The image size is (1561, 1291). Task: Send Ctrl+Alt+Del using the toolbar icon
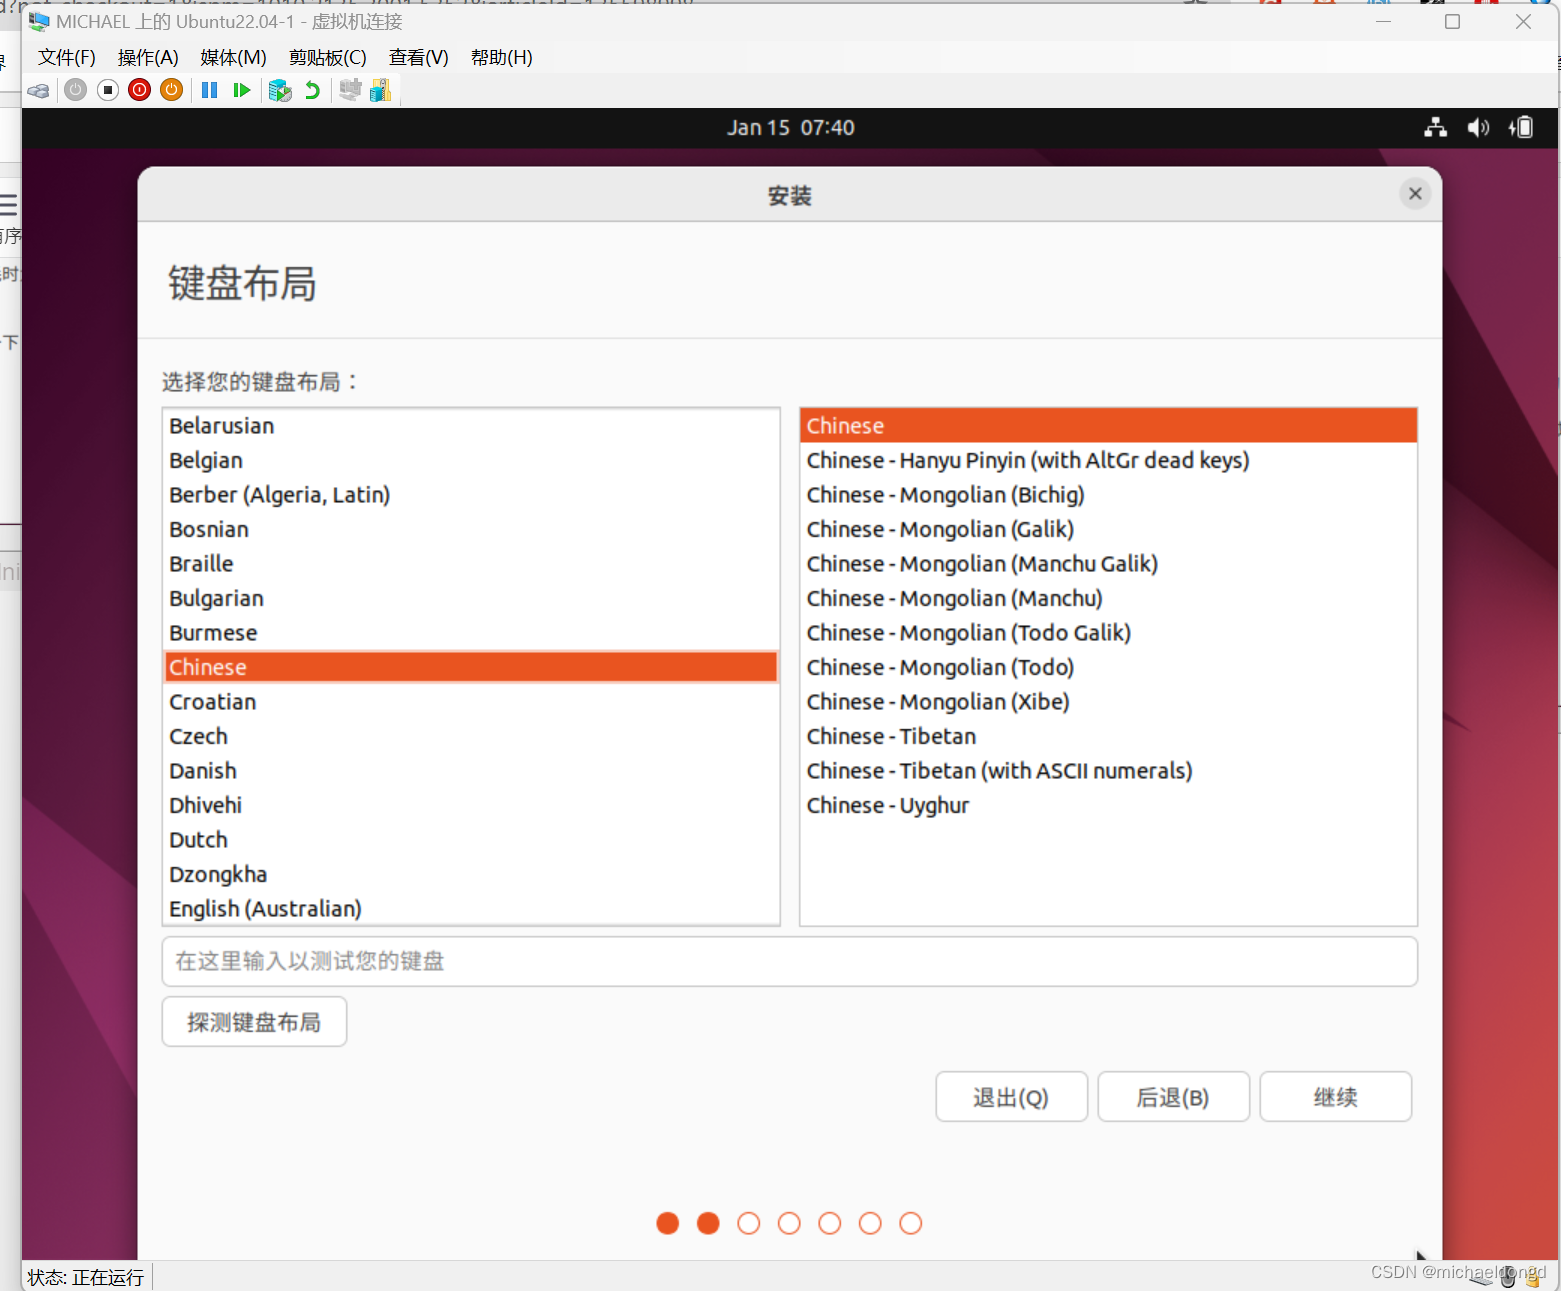click(39, 91)
